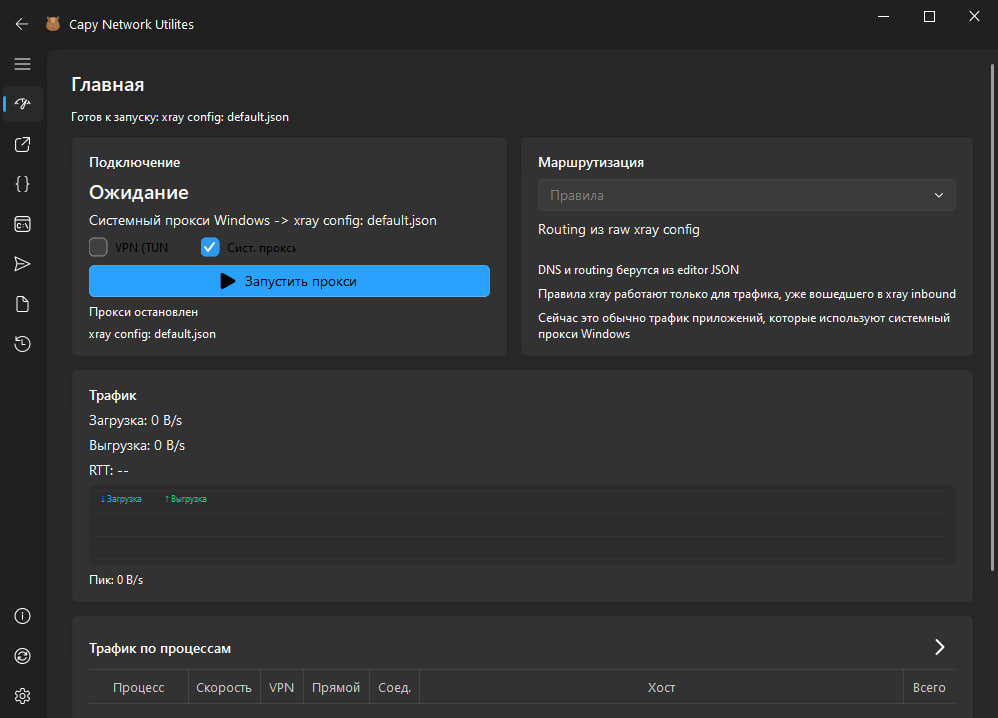
Task: Click the Соед. column header
Action: 395,687
